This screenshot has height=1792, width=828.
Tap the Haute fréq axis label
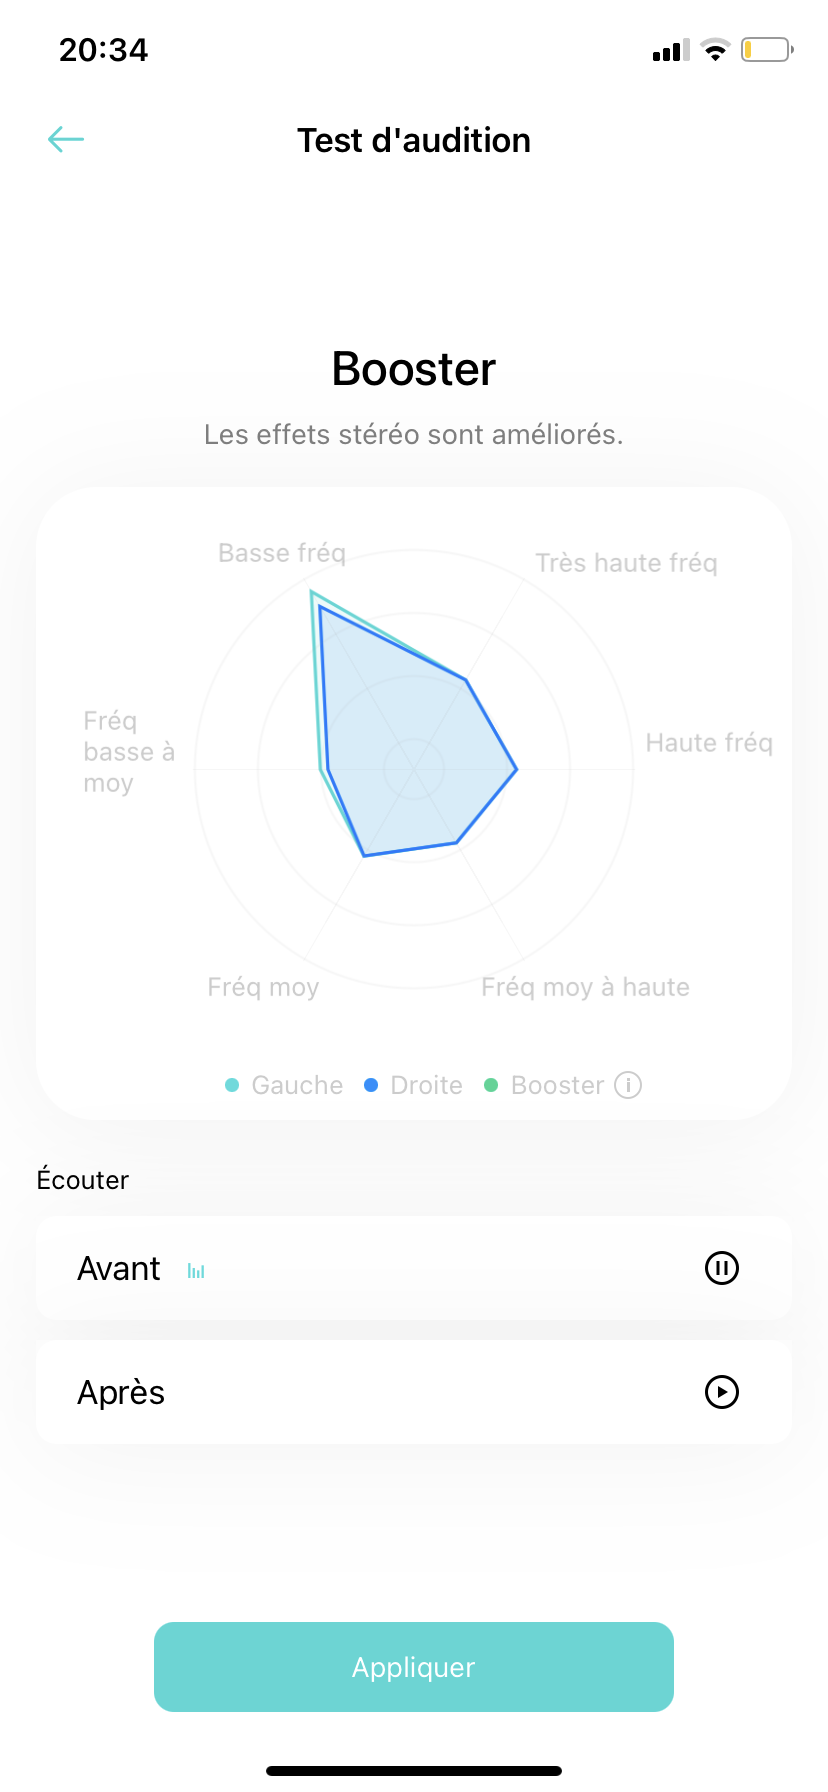pyautogui.click(x=709, y=743)
